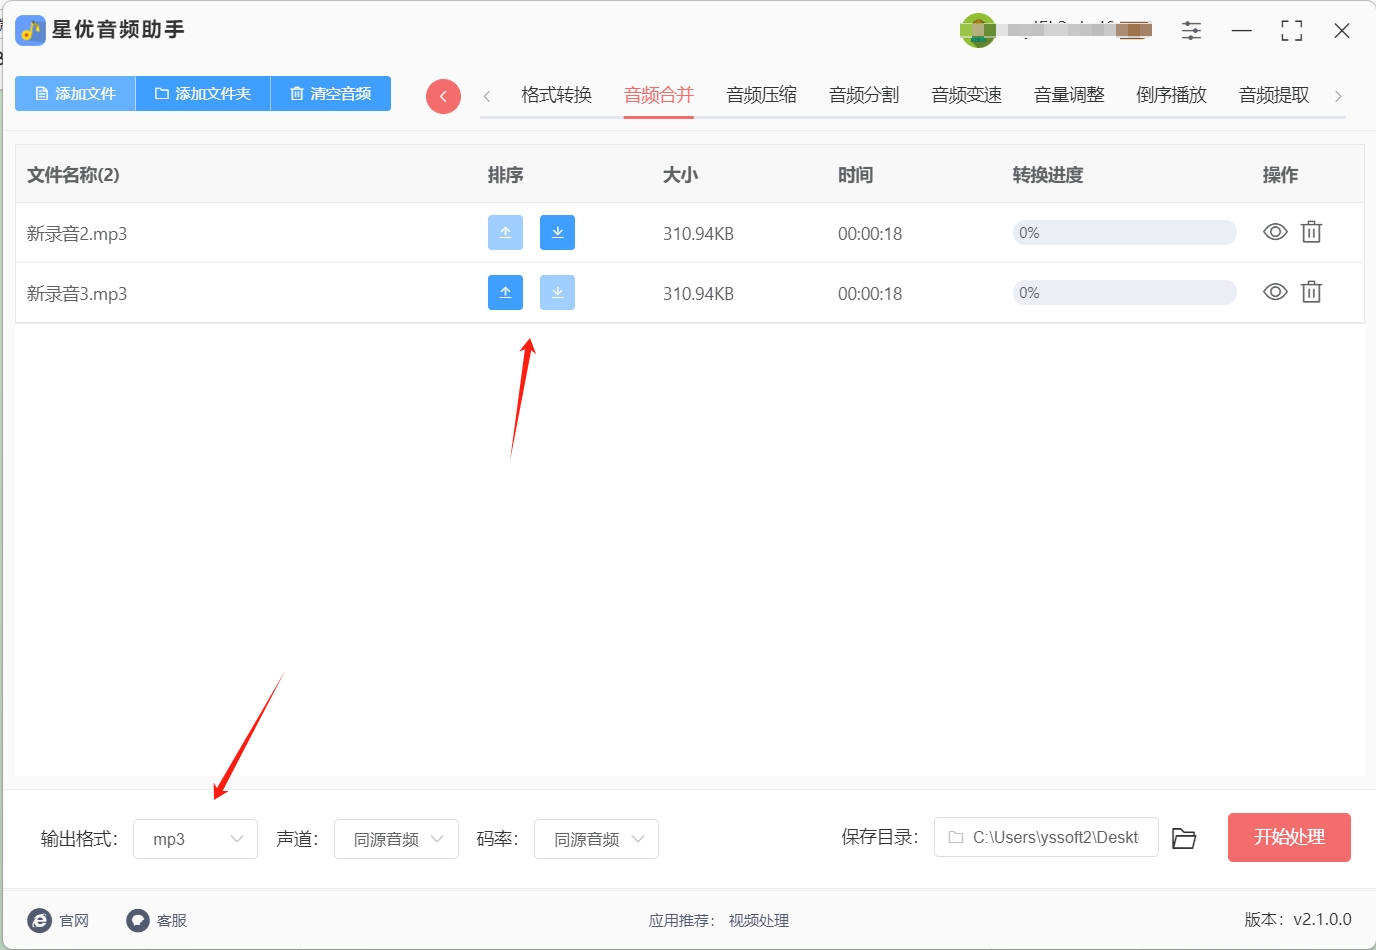1376x950 pixels.
Task: Switch to the 格式转换 tab
Action: point(557,95)
